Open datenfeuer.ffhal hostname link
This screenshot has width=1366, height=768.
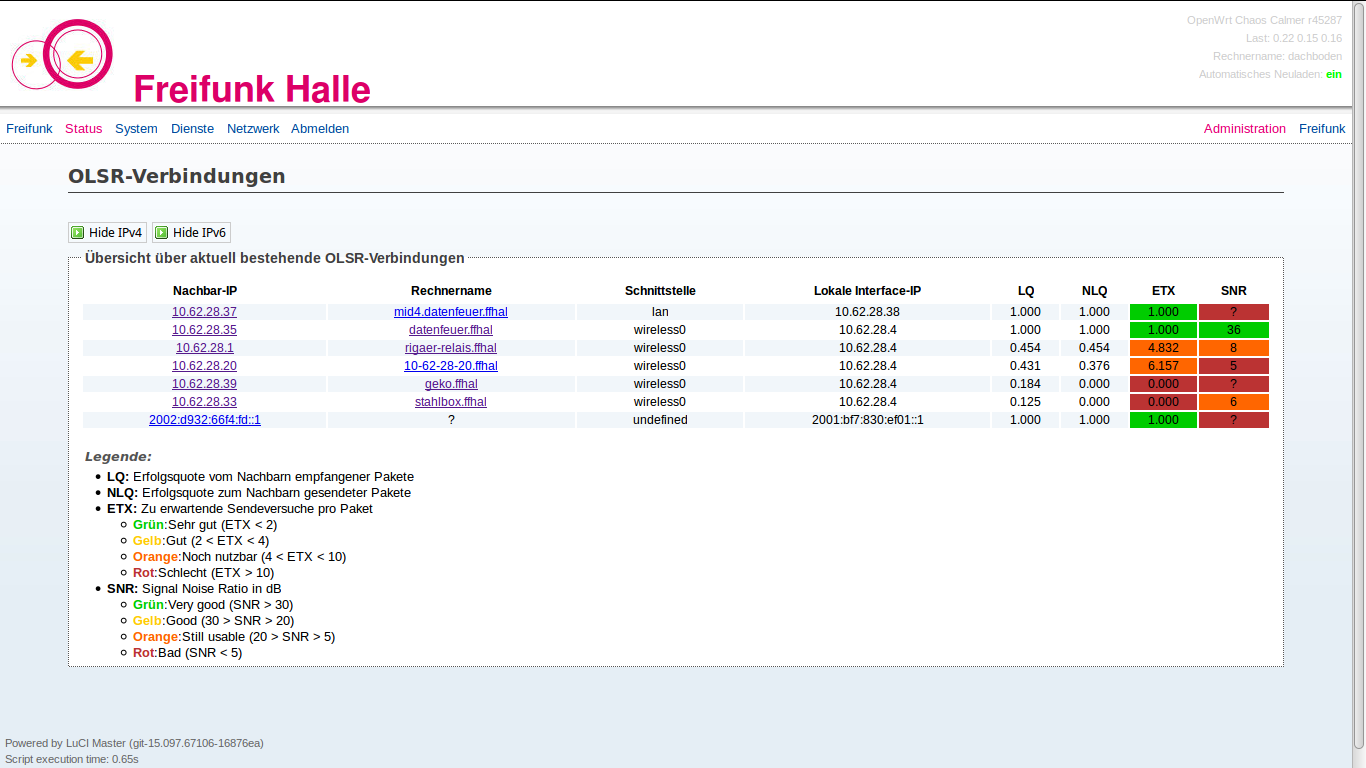tap(450, 330)
